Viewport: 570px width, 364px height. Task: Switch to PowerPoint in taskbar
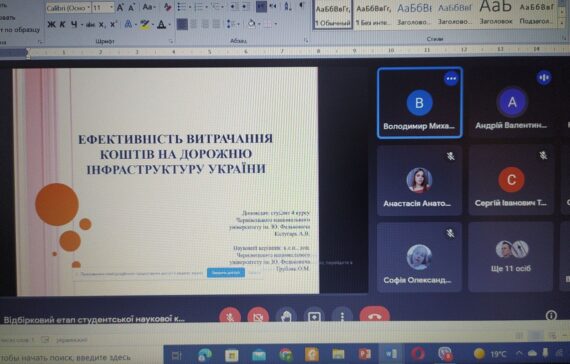coord(364,354)
